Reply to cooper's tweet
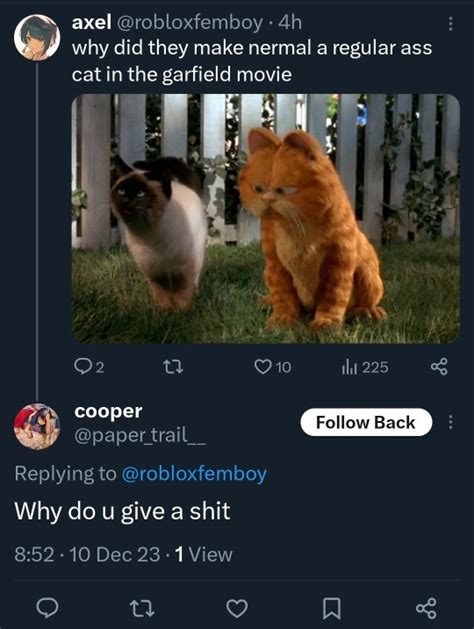 [x=47, y=608]
